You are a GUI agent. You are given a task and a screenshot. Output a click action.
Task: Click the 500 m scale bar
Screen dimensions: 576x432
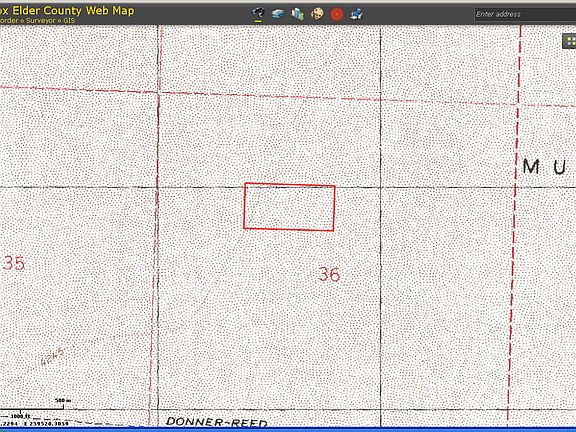click(42, 404)
